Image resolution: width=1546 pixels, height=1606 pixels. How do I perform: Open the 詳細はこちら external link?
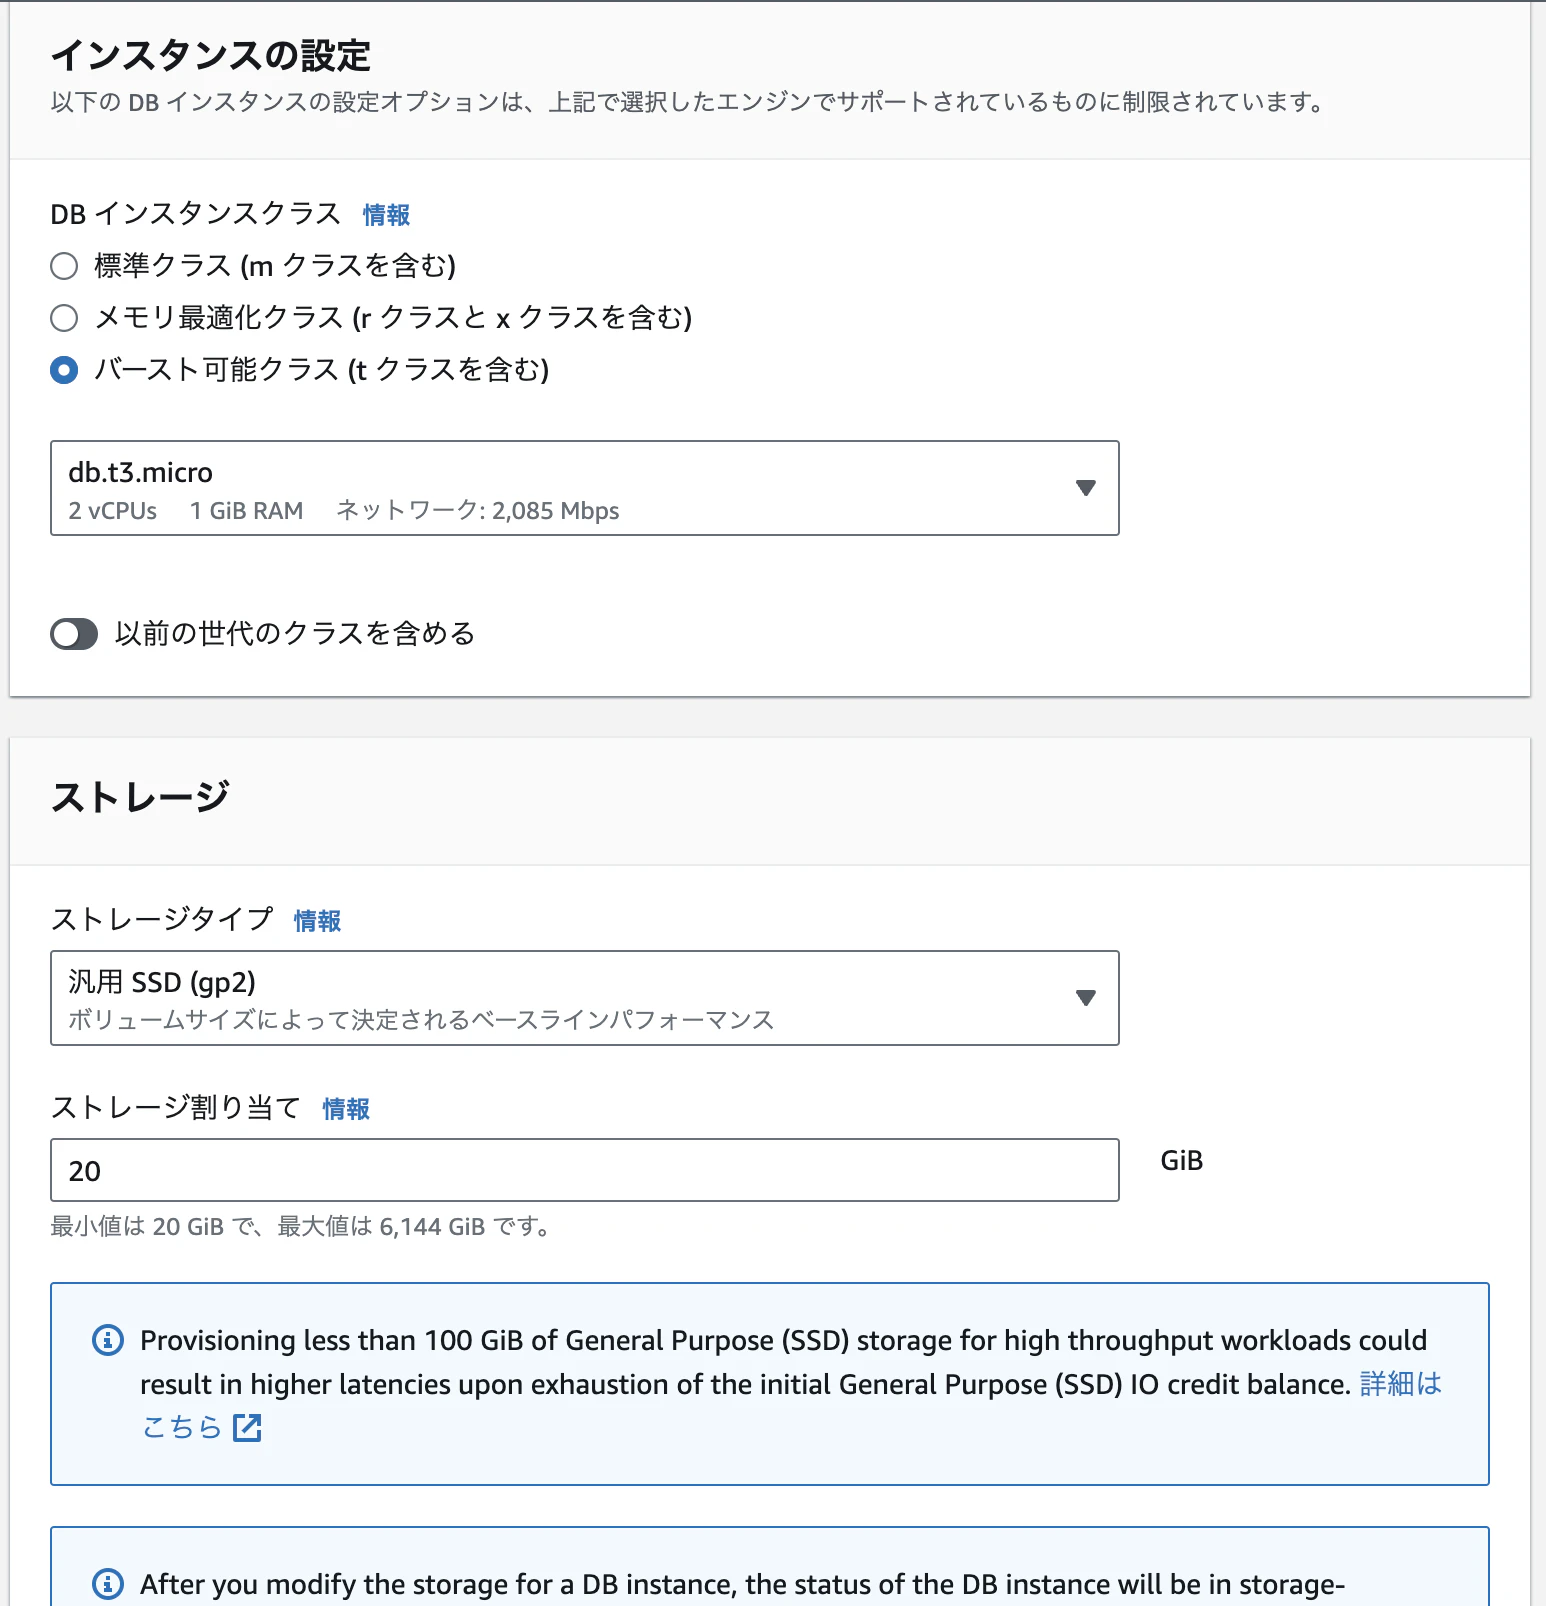click(1401, 1384)
